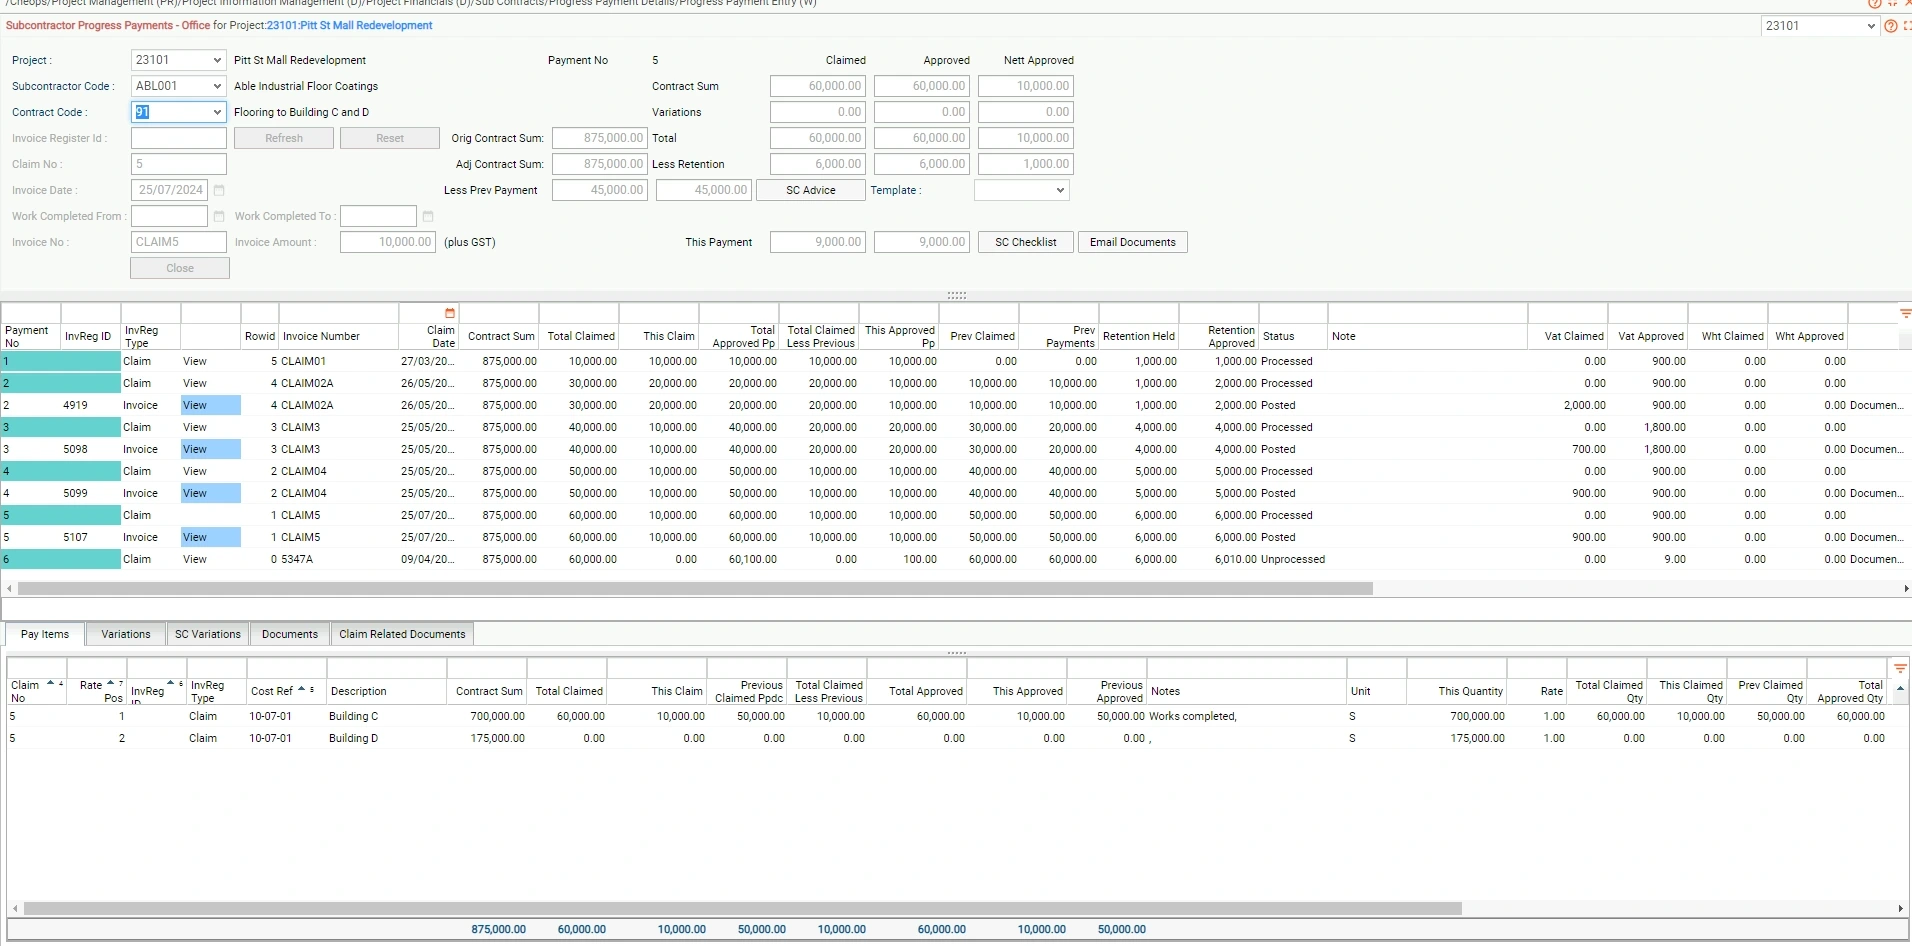Click right scroll arrow of Pay Items grid
The width and height of the screenshot is (1912, 946).
[x=1900, y=909]
